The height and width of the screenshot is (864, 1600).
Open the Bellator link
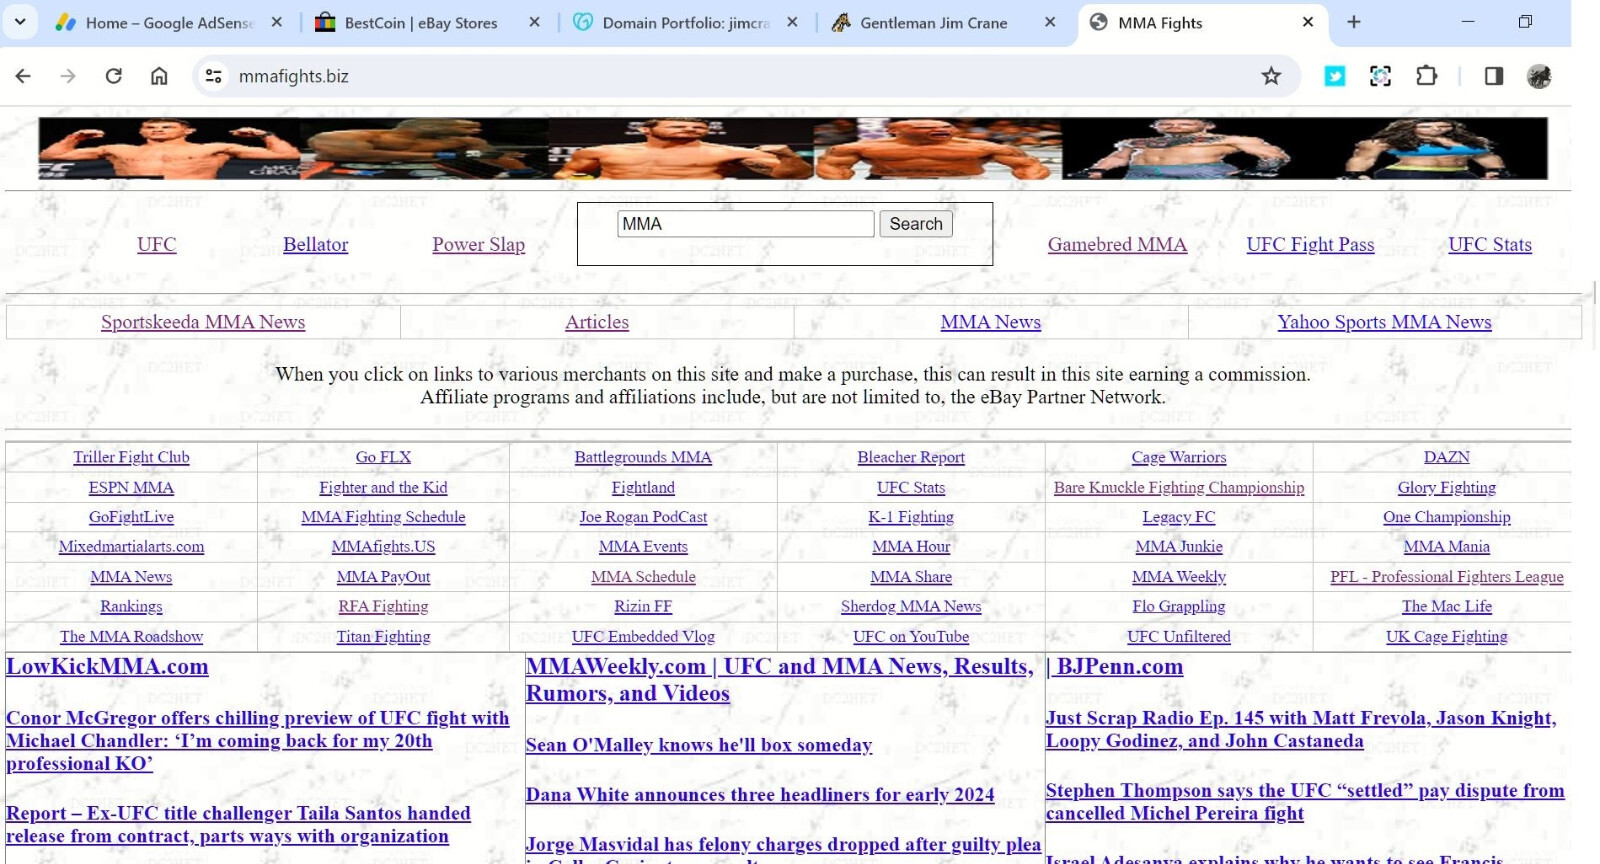coord(316,245)
